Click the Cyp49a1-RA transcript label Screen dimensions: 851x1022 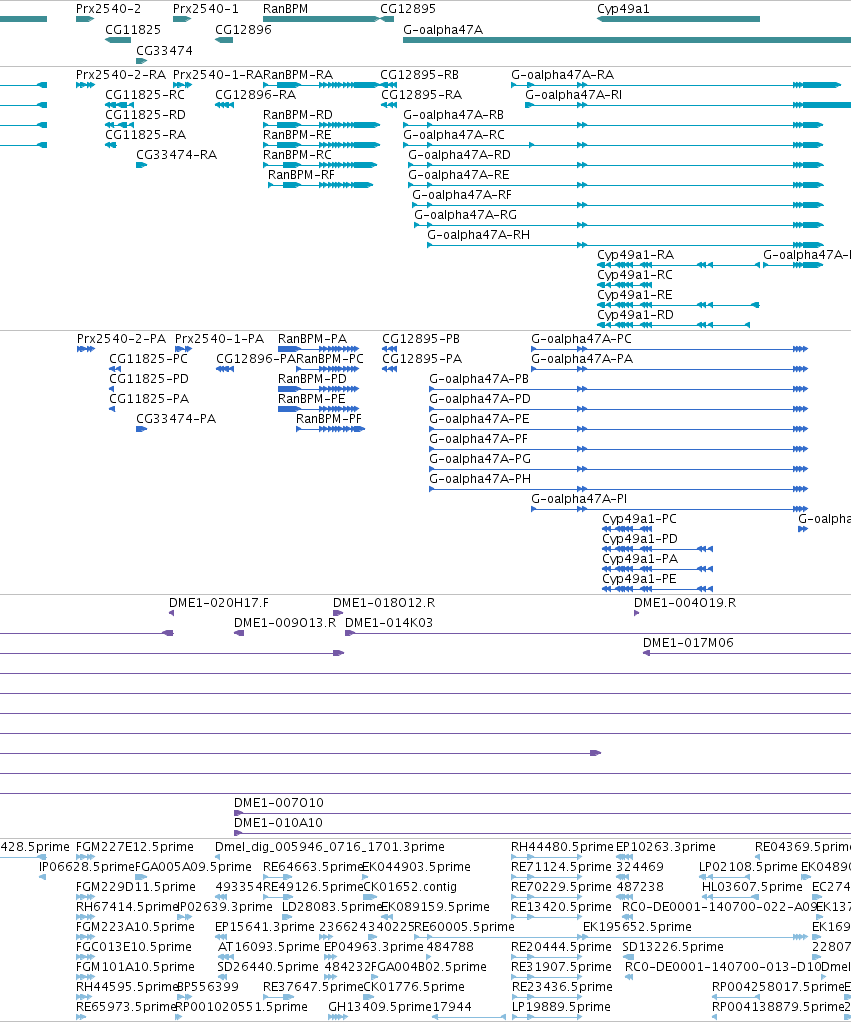point(635,255)
